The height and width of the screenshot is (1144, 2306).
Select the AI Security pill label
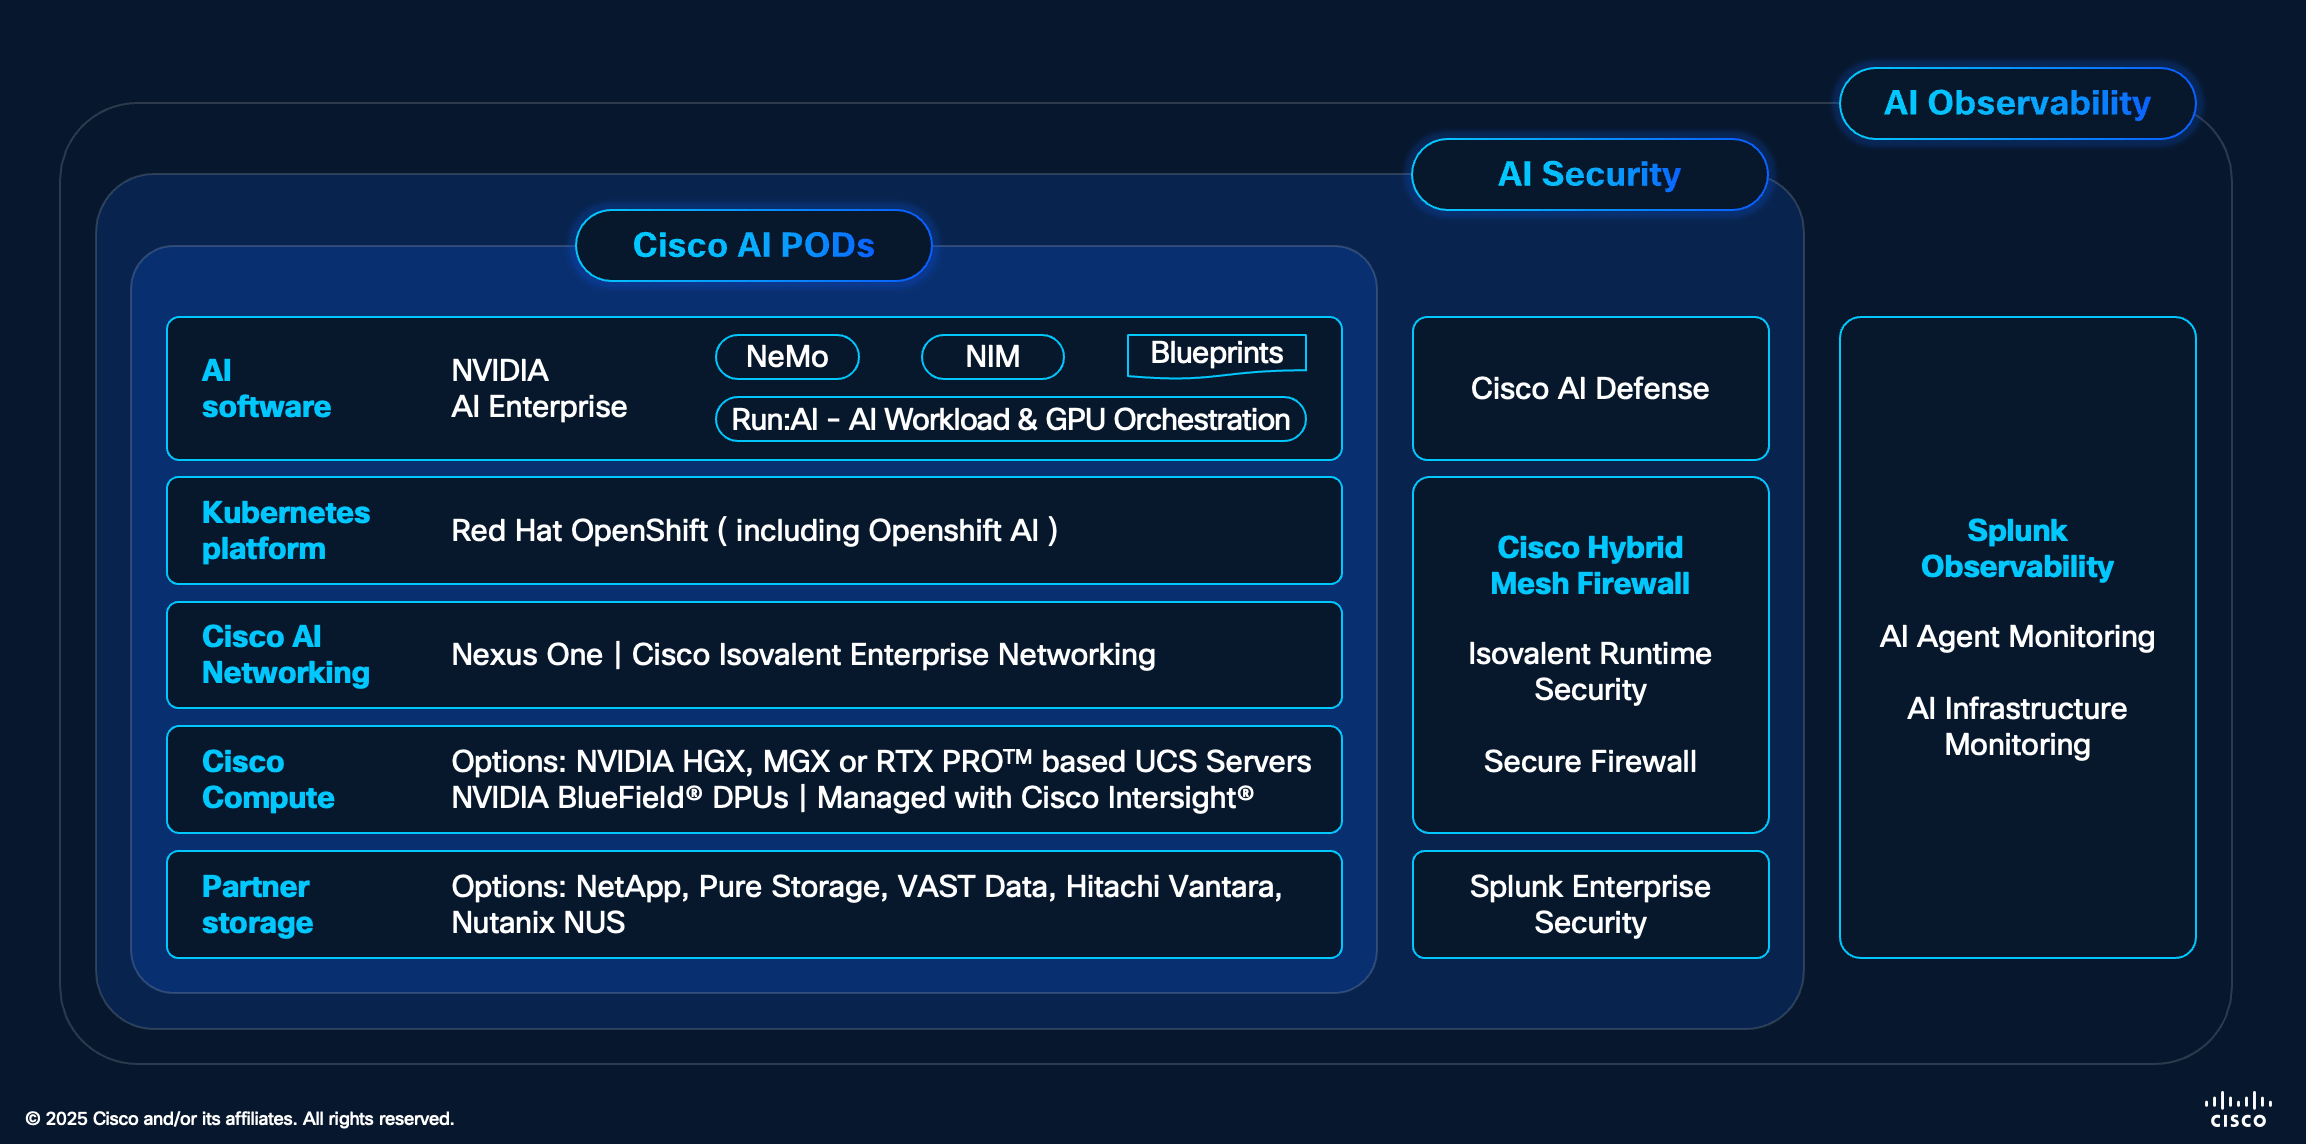[1589, 174]
